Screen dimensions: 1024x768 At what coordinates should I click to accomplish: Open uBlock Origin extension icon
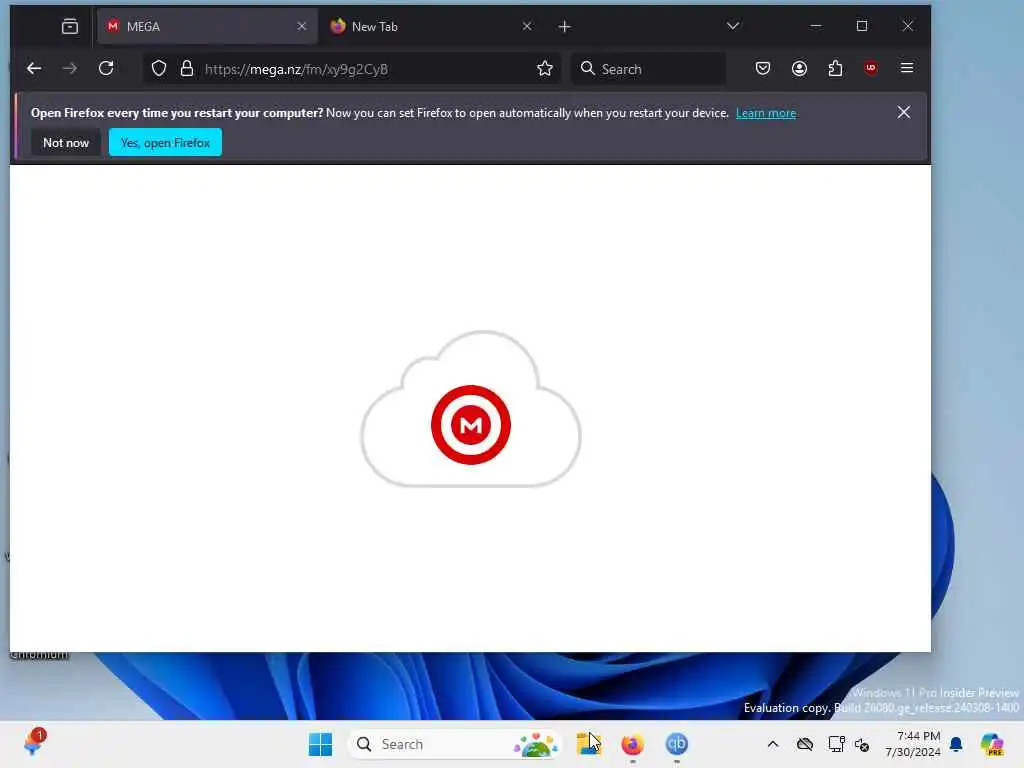coord(871,68)
